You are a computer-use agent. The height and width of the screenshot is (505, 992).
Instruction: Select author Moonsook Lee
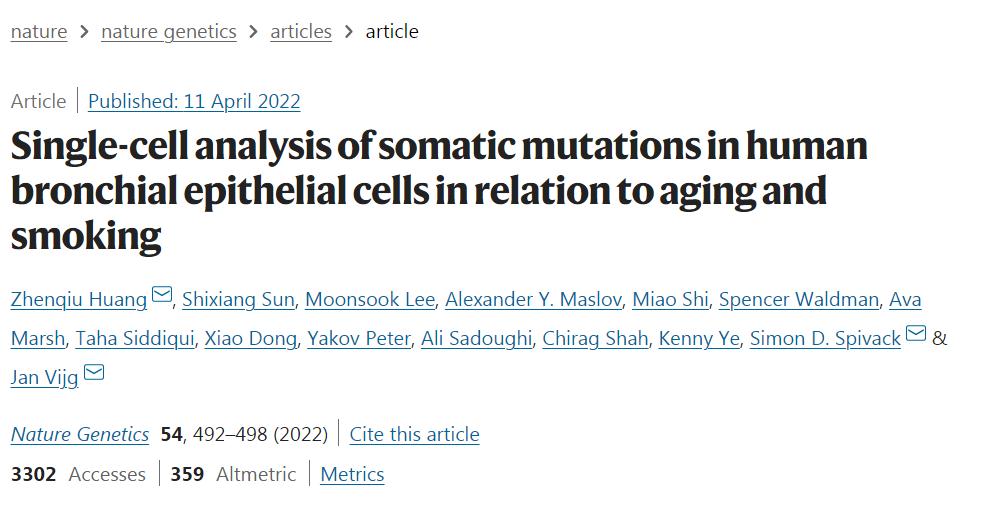pyautogui.click(x=370, y=299)
